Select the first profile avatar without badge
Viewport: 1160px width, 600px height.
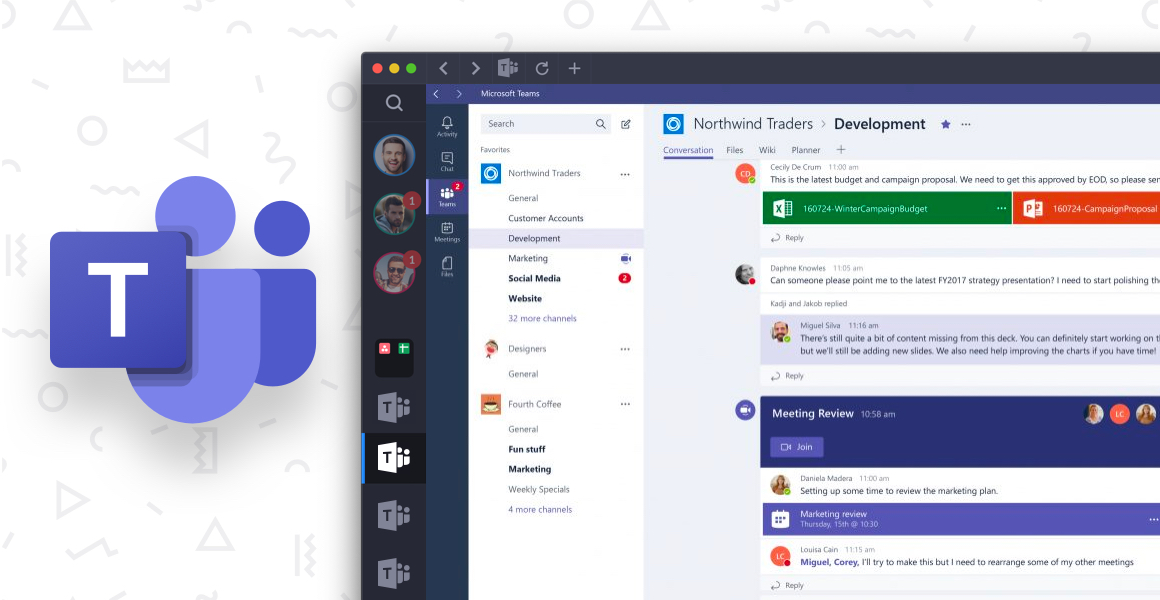pyautogui.click(x=394, y=155)
